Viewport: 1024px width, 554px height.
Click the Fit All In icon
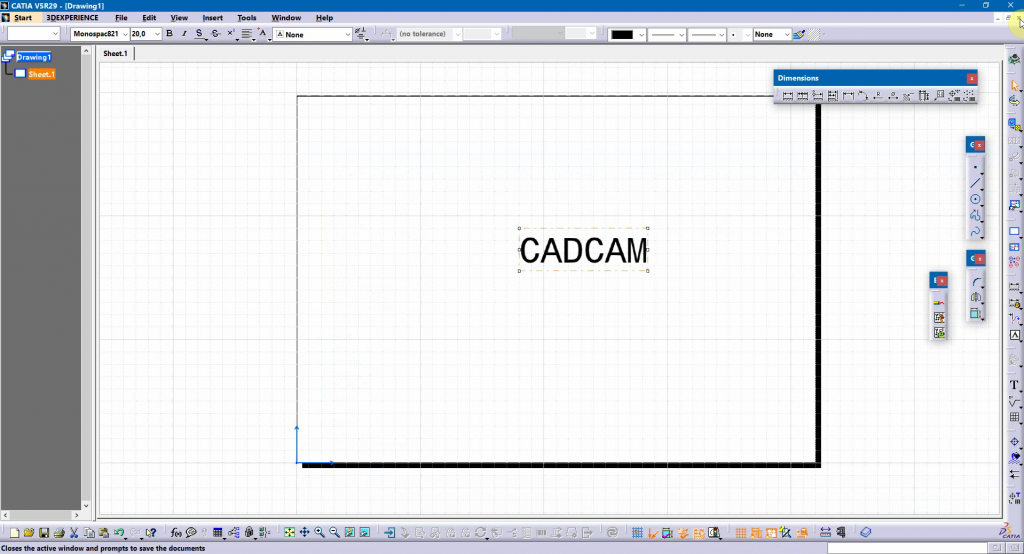tap(289, 533)
